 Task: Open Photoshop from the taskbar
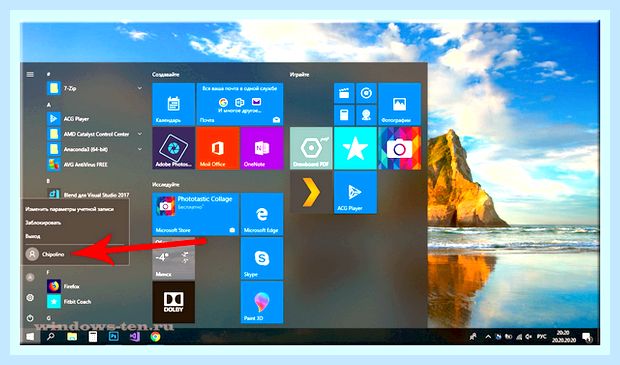coord(114,337)
